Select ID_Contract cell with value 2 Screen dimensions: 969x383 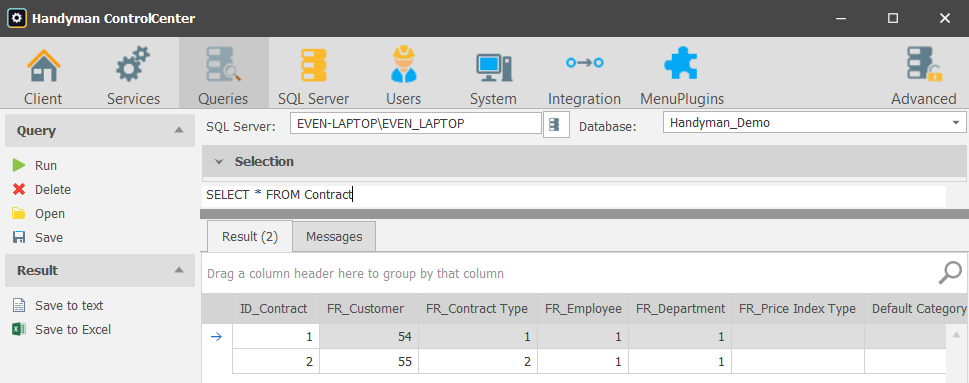(276, 361)
